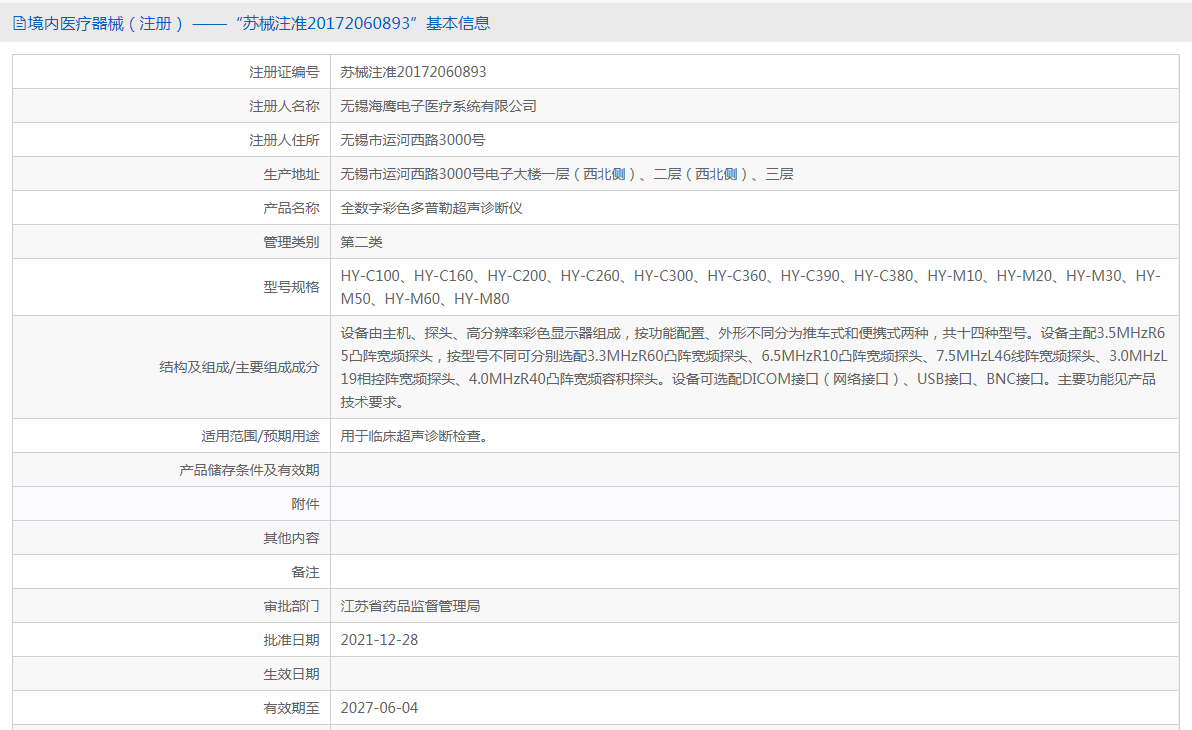Click the 注册证编号 row label
The image size is (1192, 730).
284,72
